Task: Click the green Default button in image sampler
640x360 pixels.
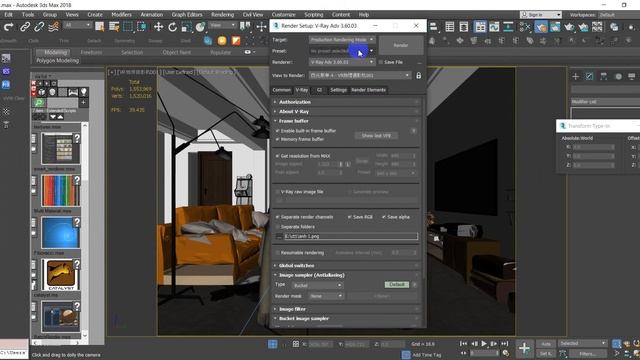Action: (x=396, y=284)
